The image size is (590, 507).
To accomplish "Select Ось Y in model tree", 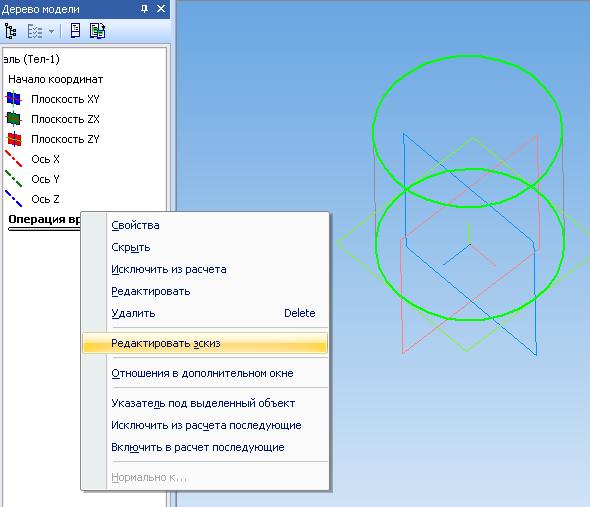I will coord(45,179).
